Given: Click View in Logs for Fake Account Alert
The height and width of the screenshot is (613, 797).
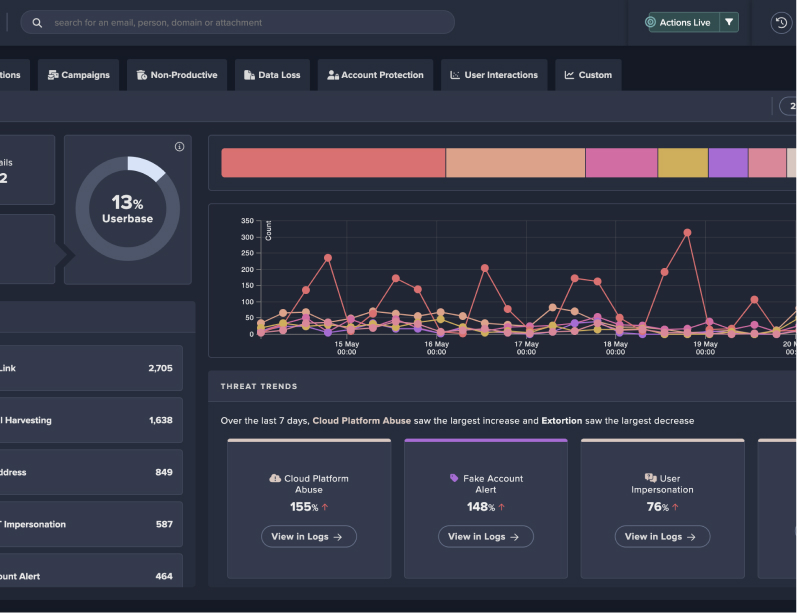Looking at the screenshot, I should [485, 537].
